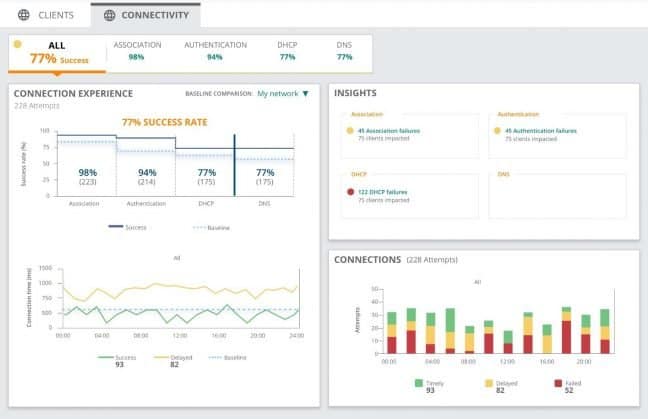Image resolution: width=648 pixels, height=419 pixels.
Task: Click the (228 Attempts) text beside Connections
Action: (432, 260)
